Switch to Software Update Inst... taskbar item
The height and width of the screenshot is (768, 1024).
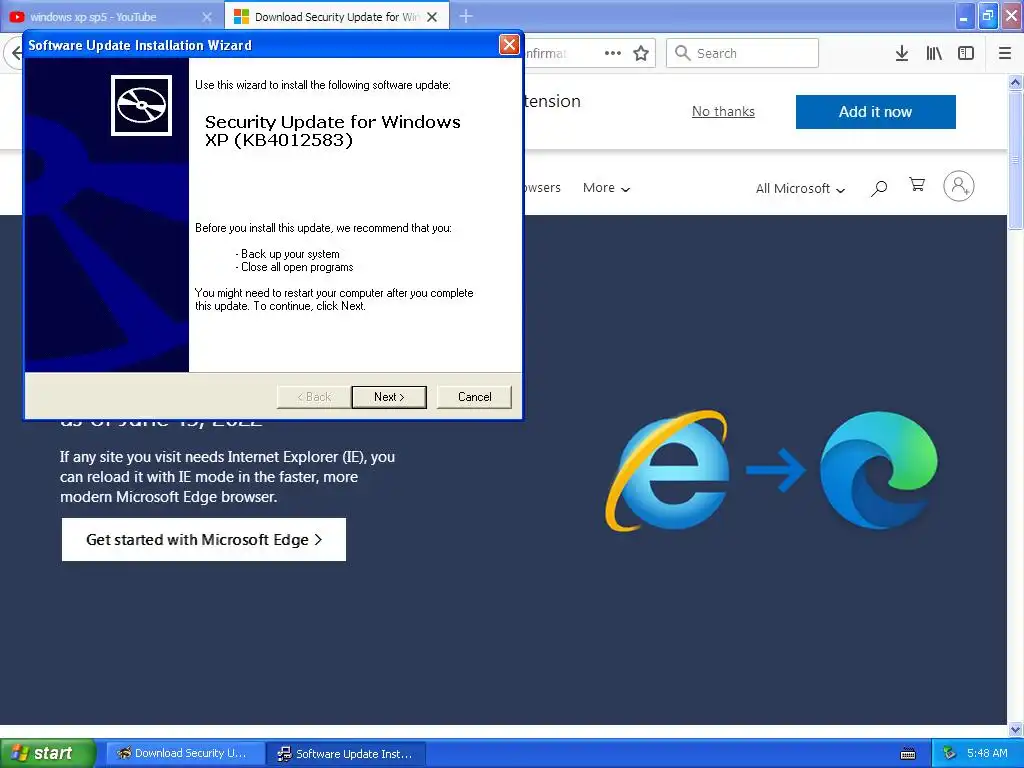347,754
